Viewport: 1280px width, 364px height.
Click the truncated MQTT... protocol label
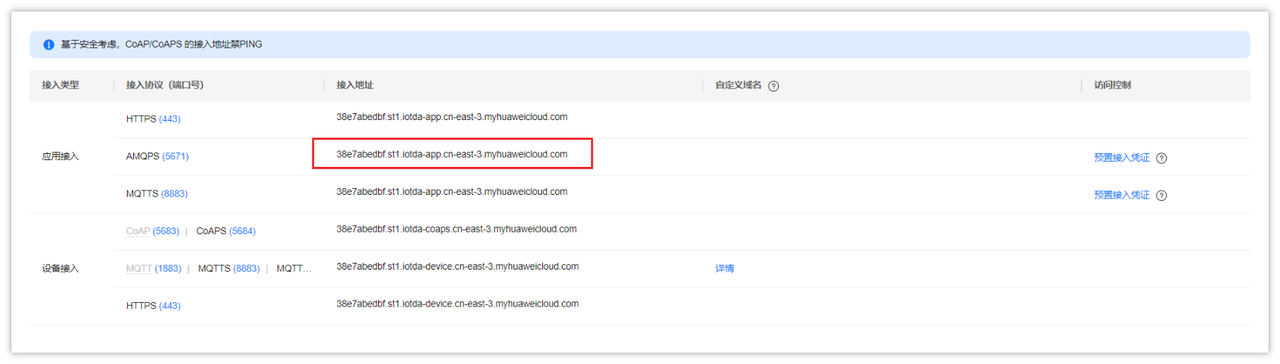[x=294, y=268]
